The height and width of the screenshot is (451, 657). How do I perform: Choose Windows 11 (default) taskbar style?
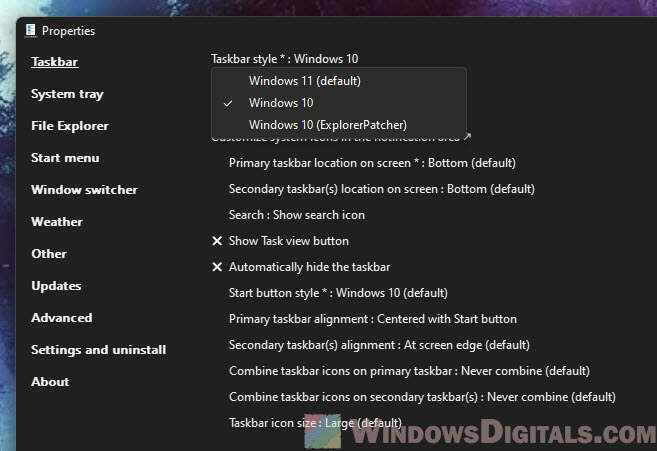339,81
